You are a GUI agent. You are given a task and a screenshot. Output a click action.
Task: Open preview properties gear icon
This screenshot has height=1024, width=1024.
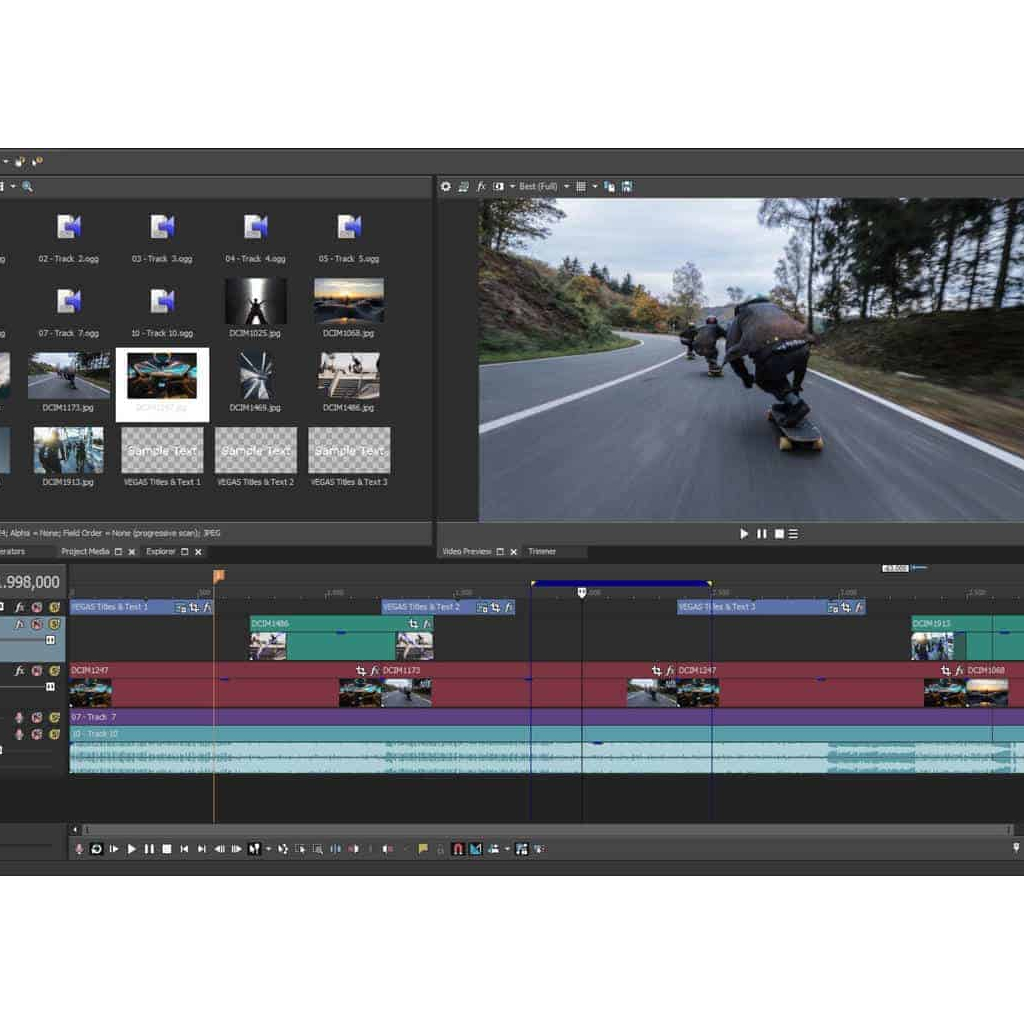446,187
